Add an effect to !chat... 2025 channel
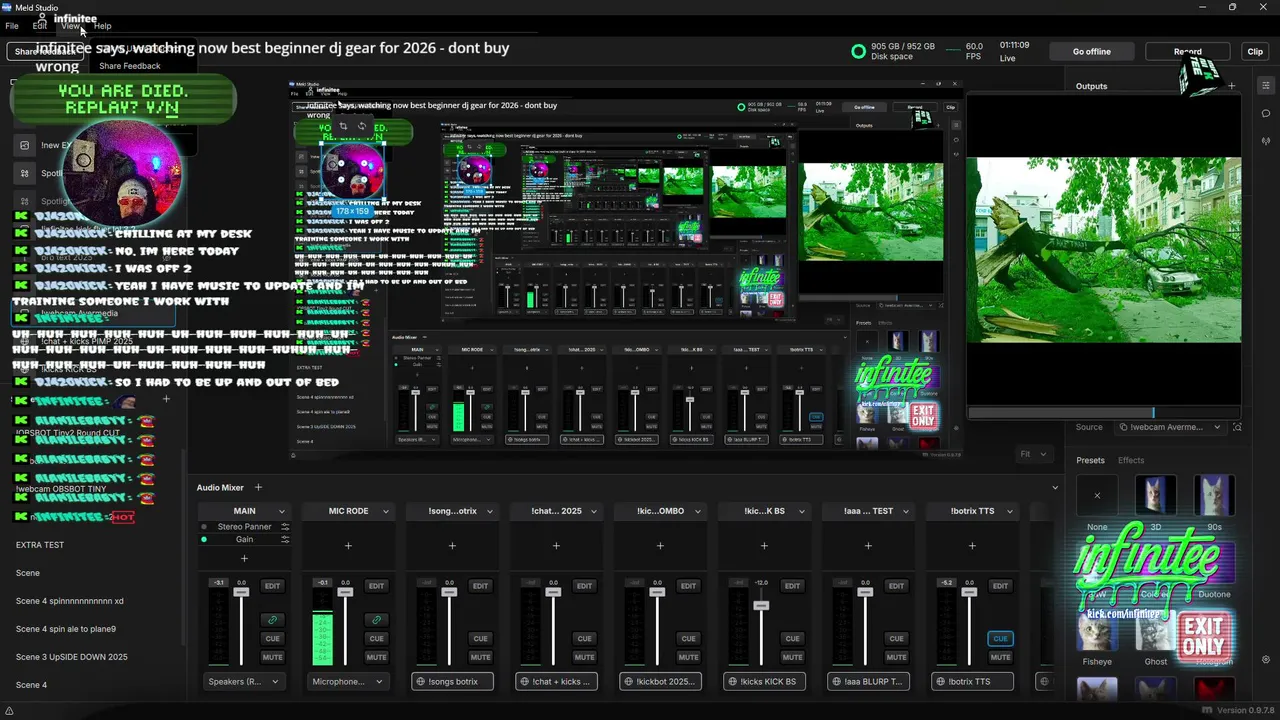1280x720 pixels. (556, 546)
